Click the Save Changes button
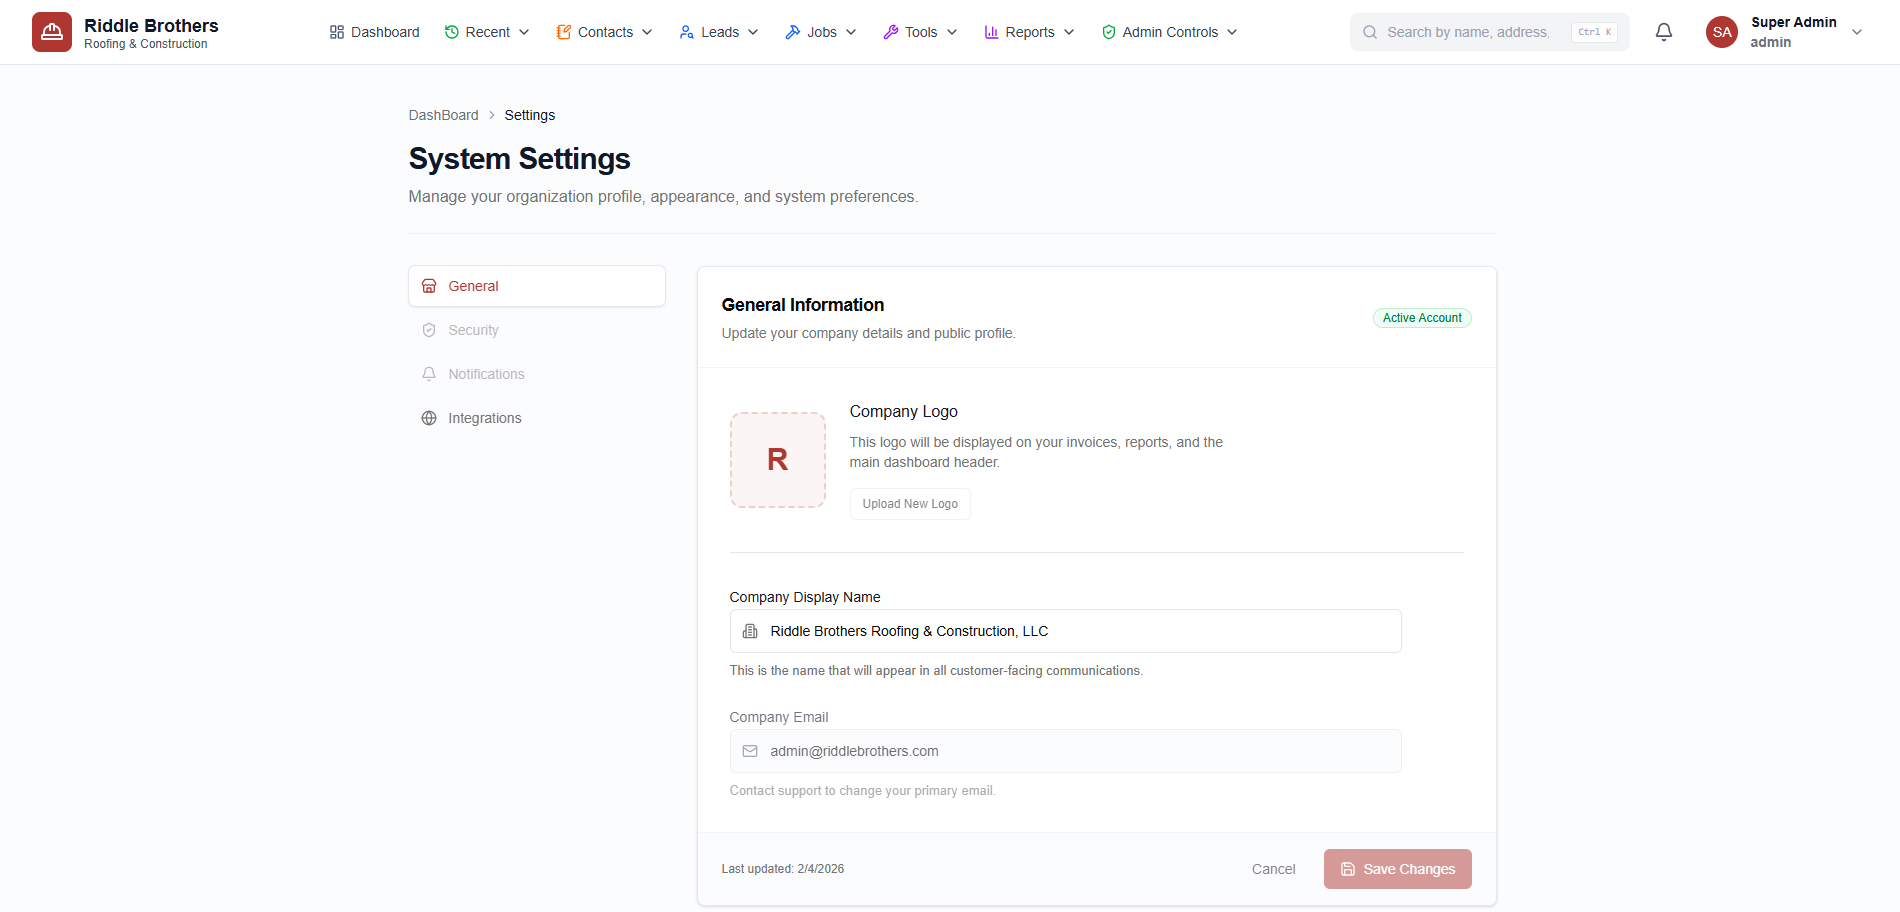This screenshot has height=912, width=1900. tap(1397, 868)
